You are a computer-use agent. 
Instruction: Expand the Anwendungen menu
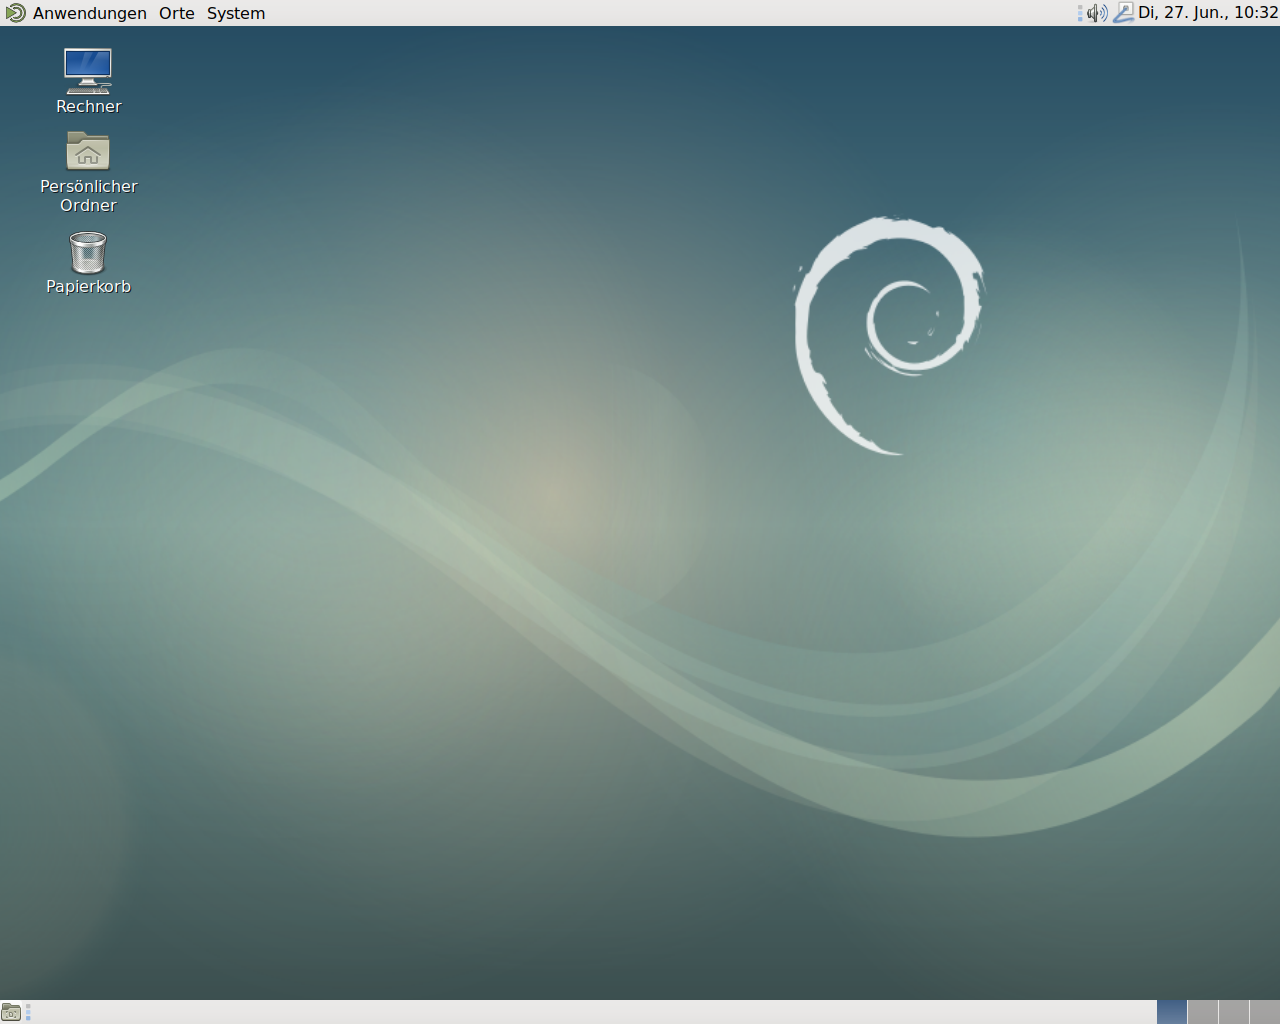(x=89, y=13)
